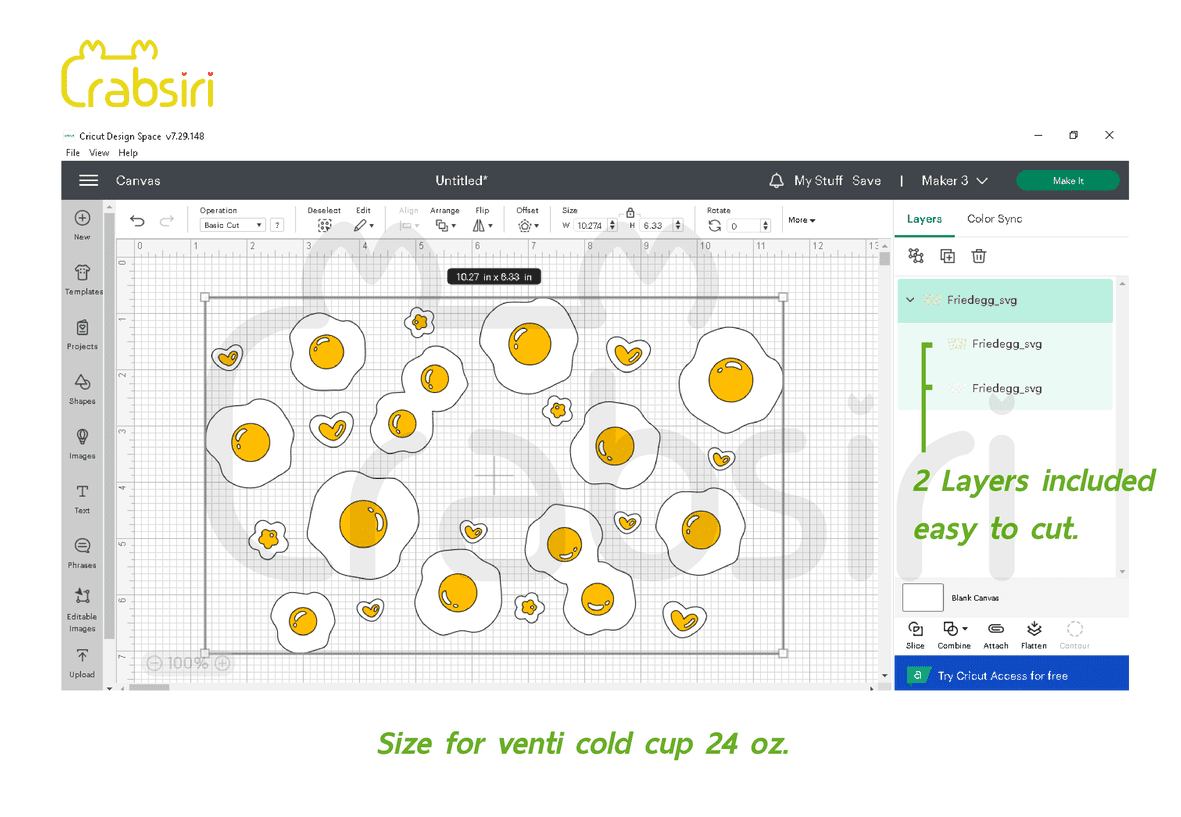Open the Templates panel
1181x817 pixels.
pos(82,277)
